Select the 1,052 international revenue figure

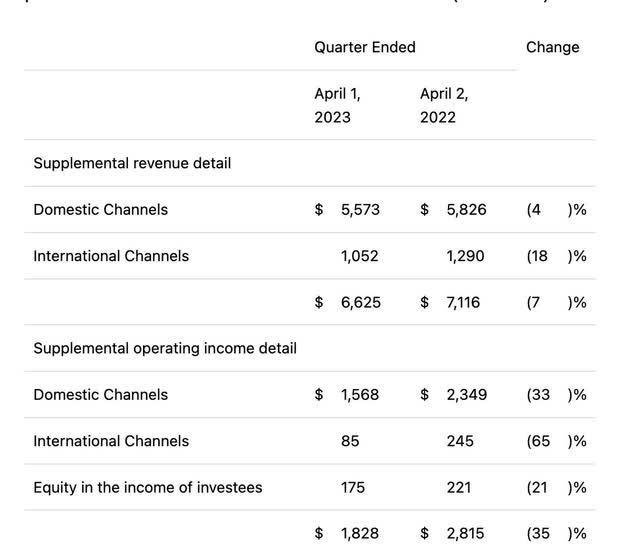pos(359,256)
